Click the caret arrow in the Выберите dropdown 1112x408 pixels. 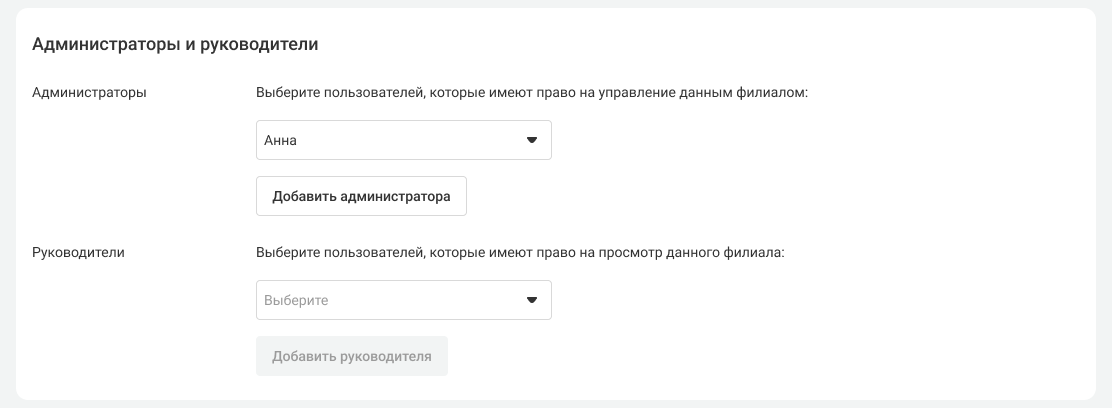coord(532,300)
